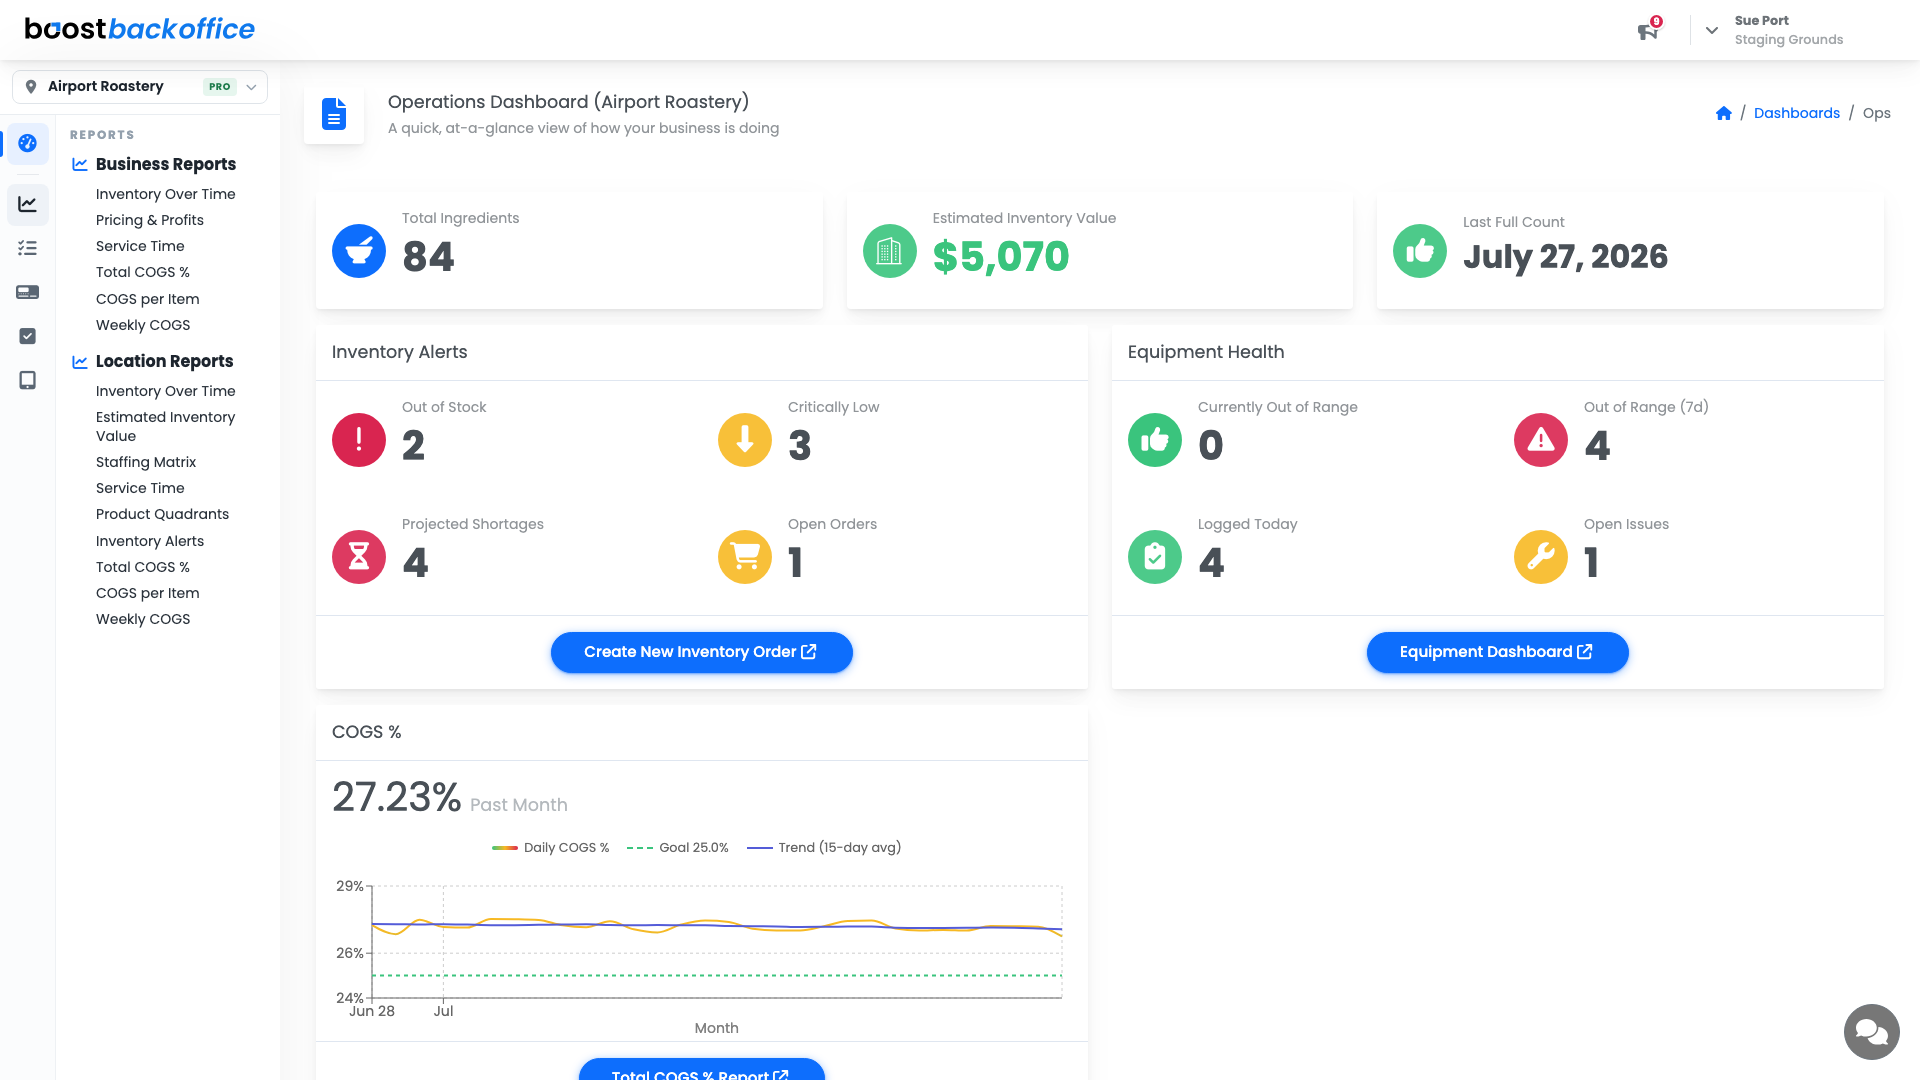Open the dashboard gauge icon in sidebar
Viewport: 1920px width, 1080px height.
point(28,143)
